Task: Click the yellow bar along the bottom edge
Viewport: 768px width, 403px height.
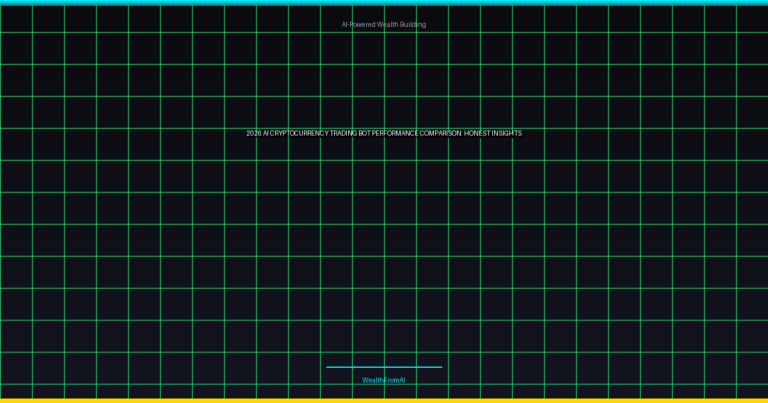Action: pyautogui.click(x=383, y=400)
